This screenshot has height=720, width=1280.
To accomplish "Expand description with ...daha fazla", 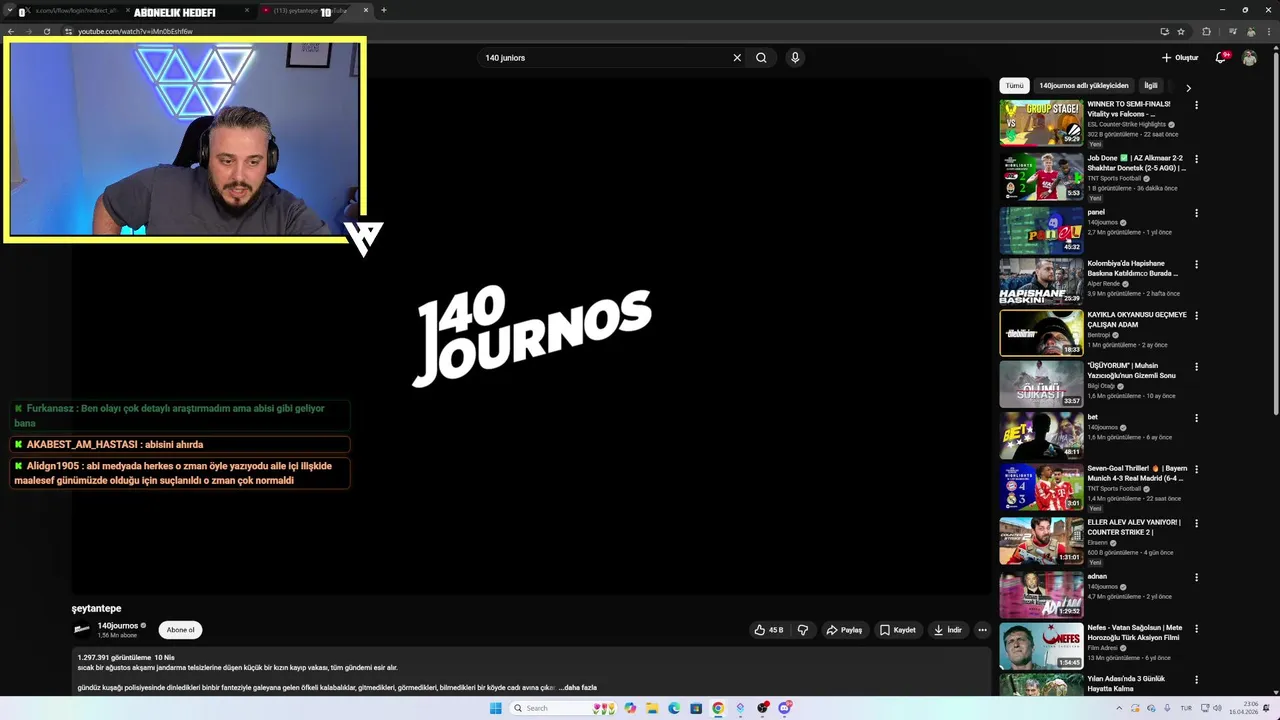I will click(x=580, y=688).
